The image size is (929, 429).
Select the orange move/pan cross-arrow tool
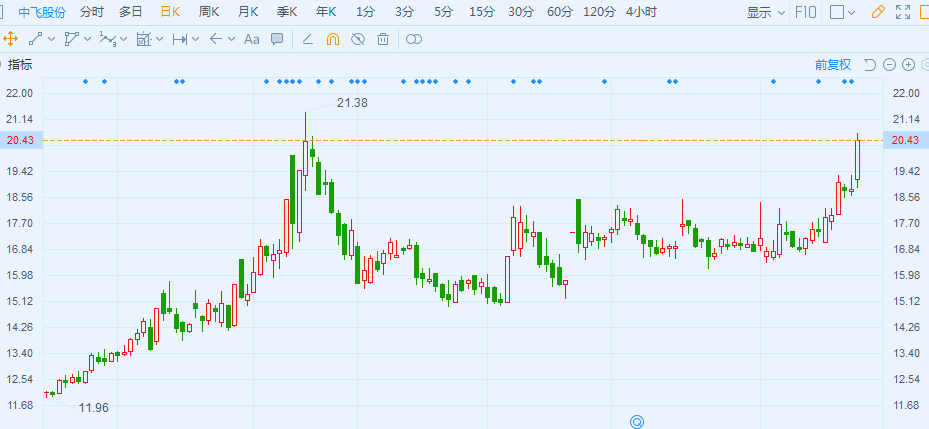(11, 40)
